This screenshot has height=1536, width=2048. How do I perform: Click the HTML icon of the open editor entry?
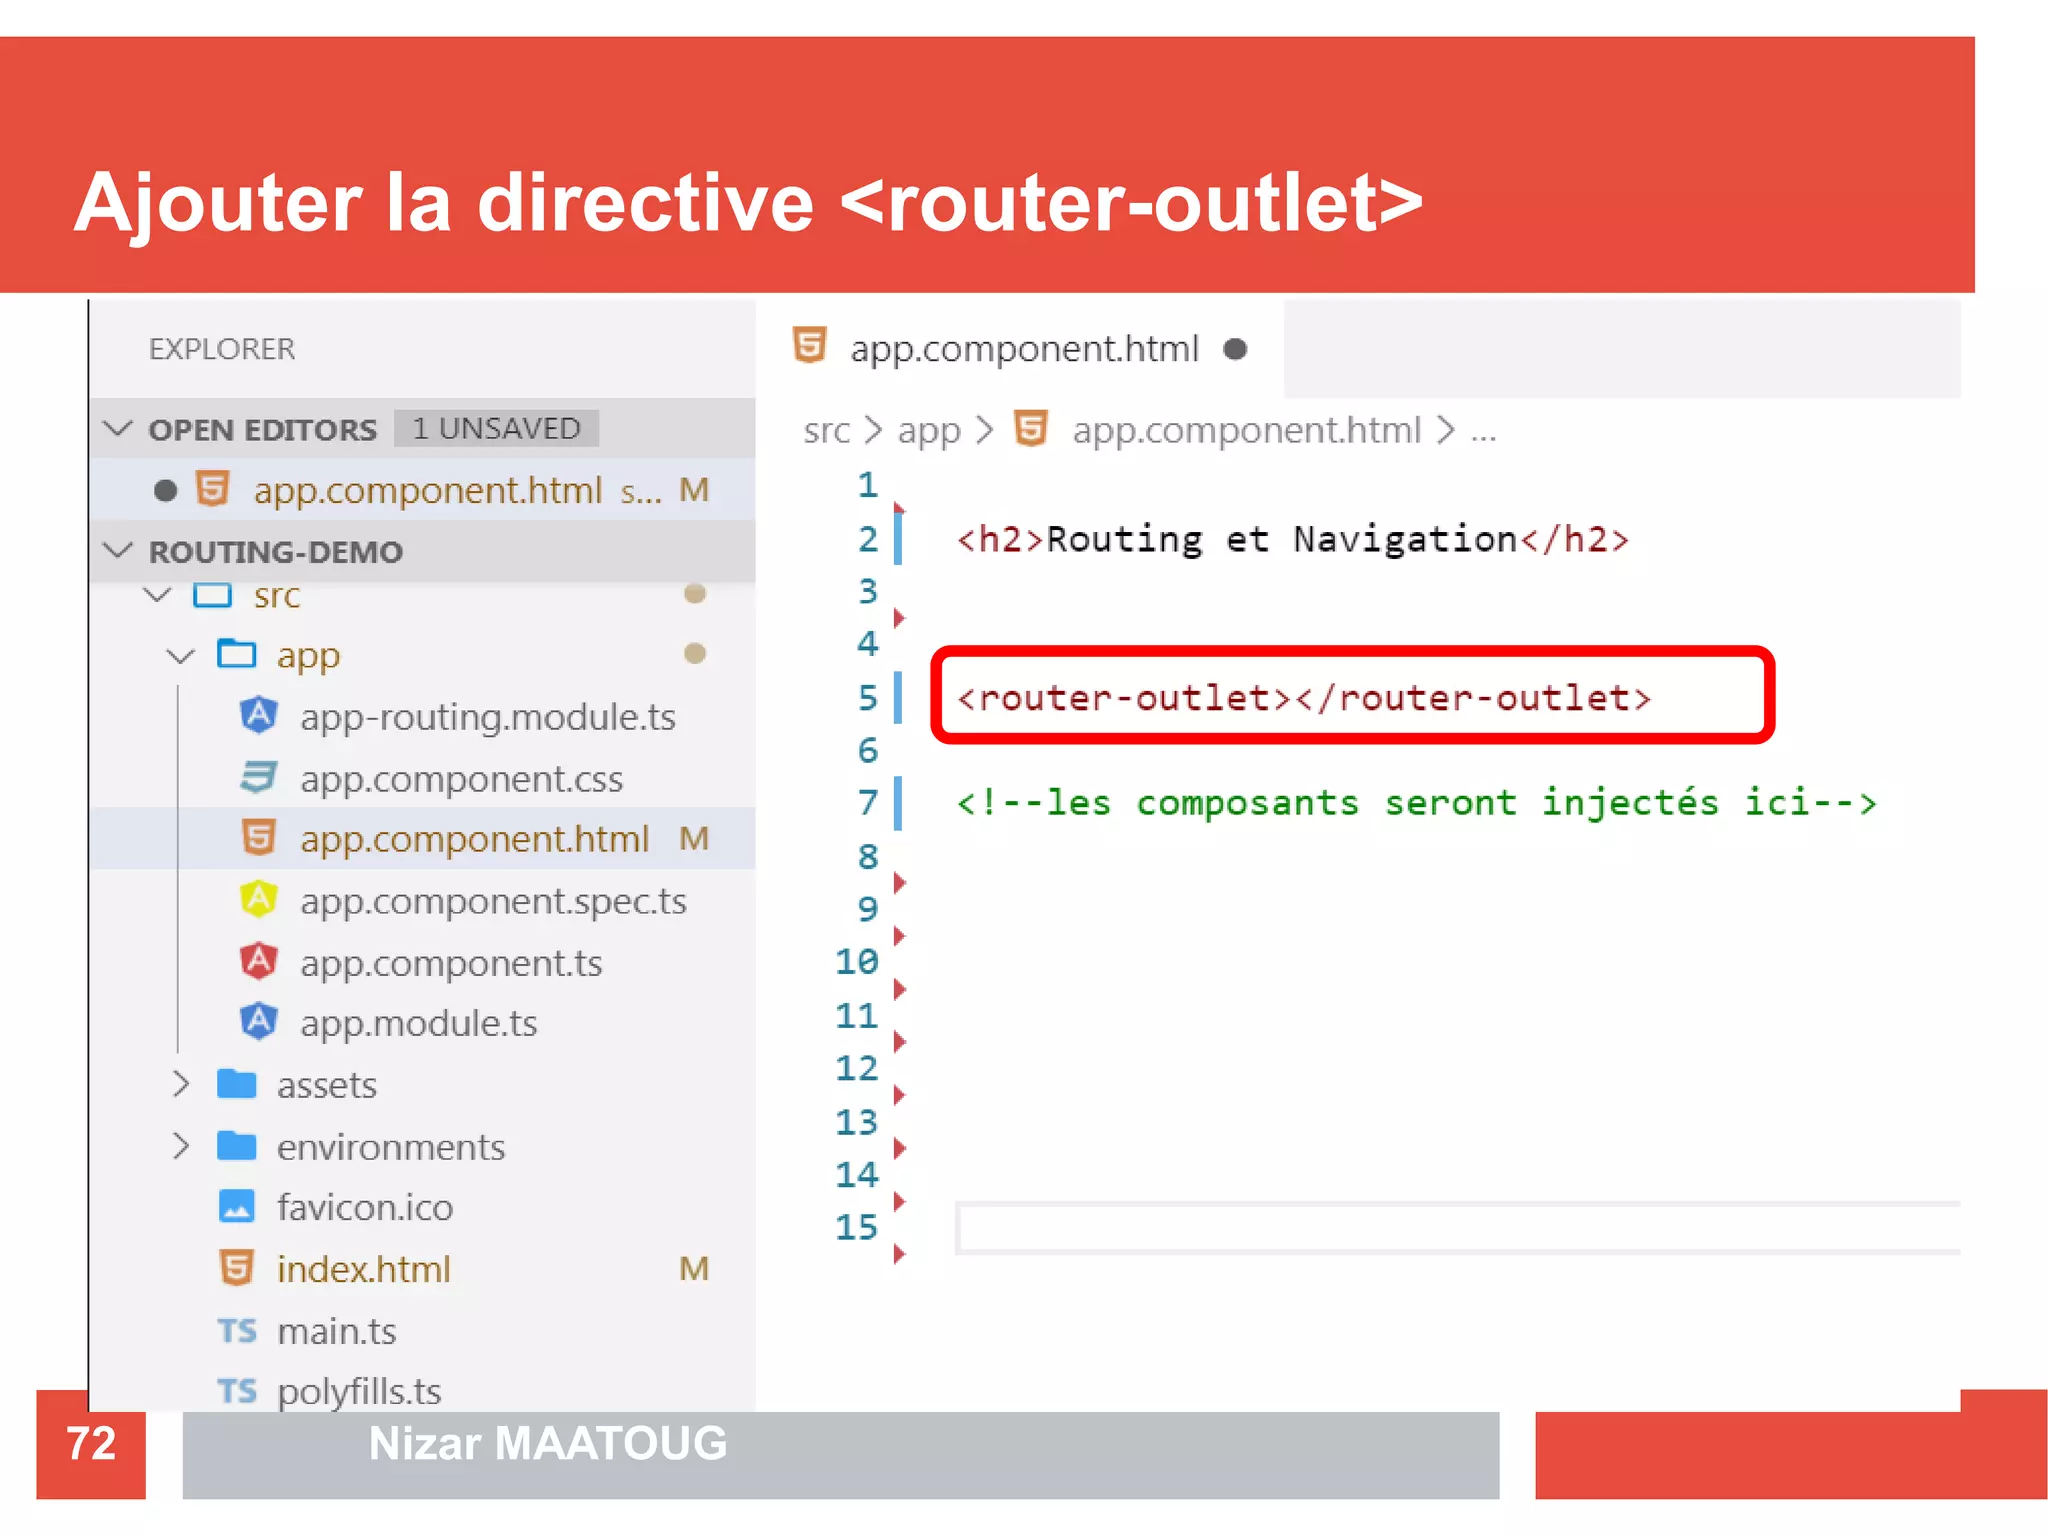[213, 489]
